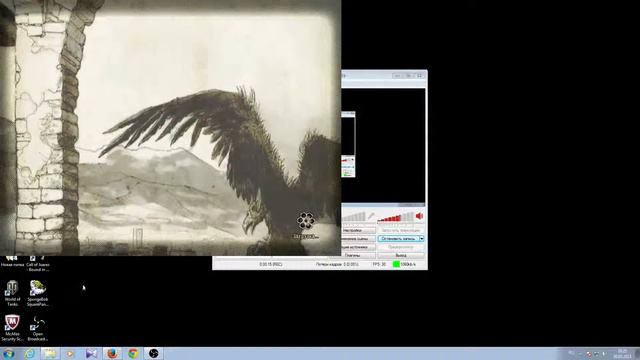Open Windows Media Player from the taskbar
The width and height of the screenshot is (640, 360).
pyautogui.click(x=70, y=353)
